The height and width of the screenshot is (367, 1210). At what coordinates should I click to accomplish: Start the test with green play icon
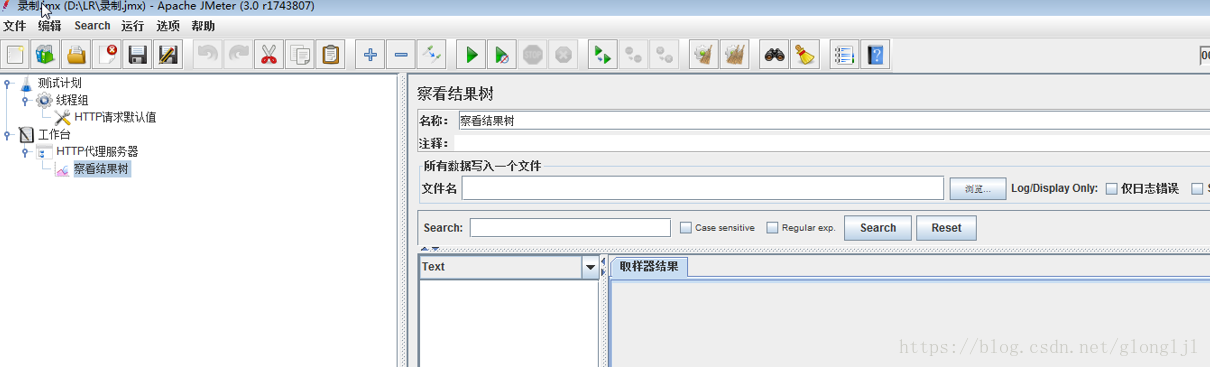coord(471,54)
